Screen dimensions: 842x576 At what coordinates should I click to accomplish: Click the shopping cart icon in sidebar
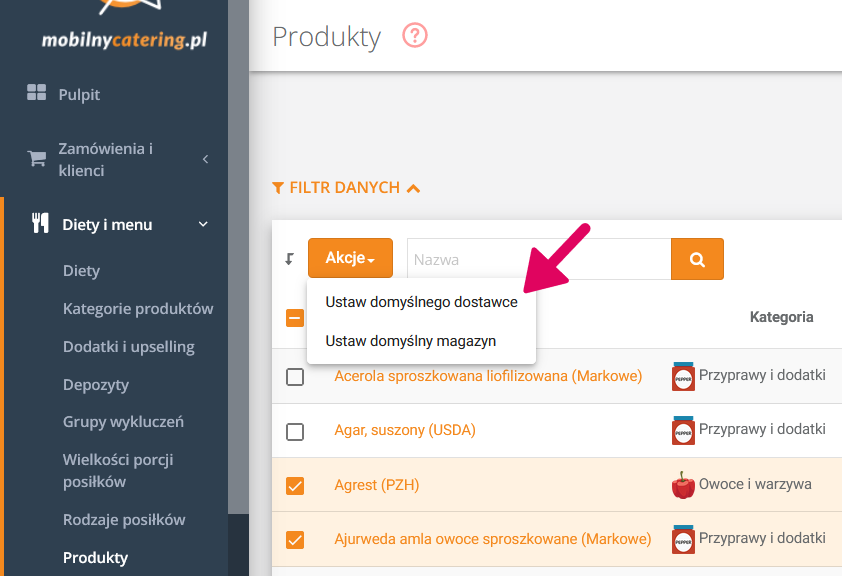(x=37, y=159)
